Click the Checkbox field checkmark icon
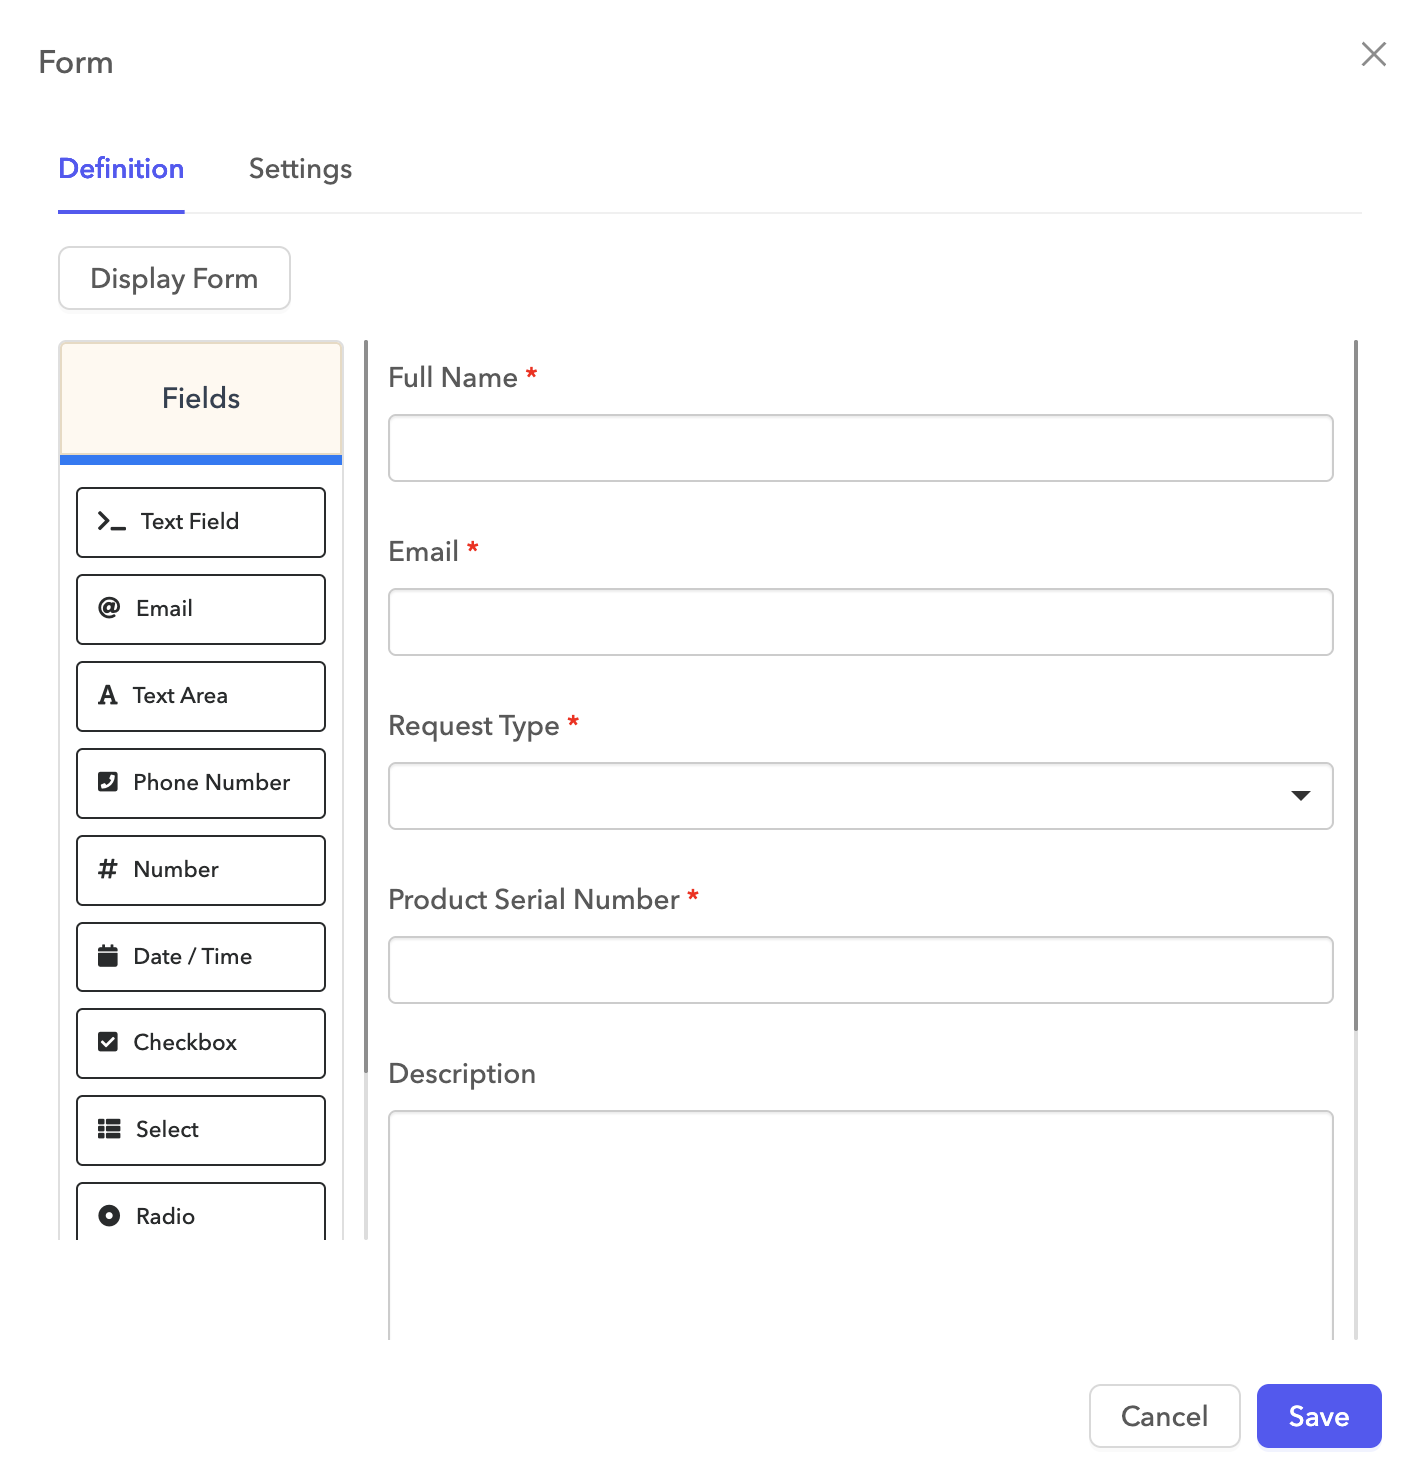This screenshot has height=1482, width=1422. (108, 1042)
